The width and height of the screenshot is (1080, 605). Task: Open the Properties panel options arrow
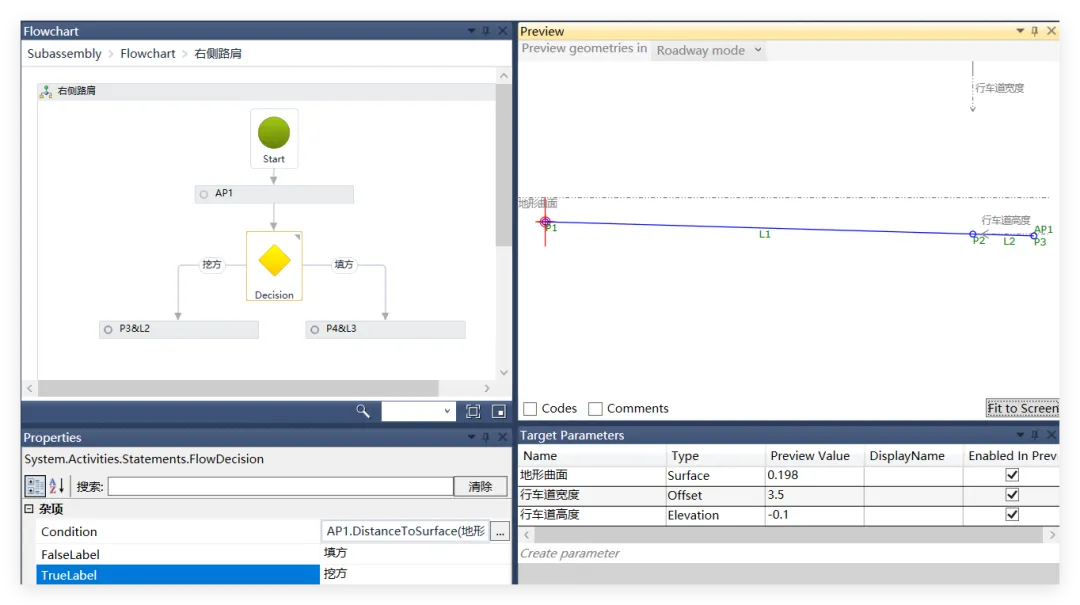click(471, 437)
